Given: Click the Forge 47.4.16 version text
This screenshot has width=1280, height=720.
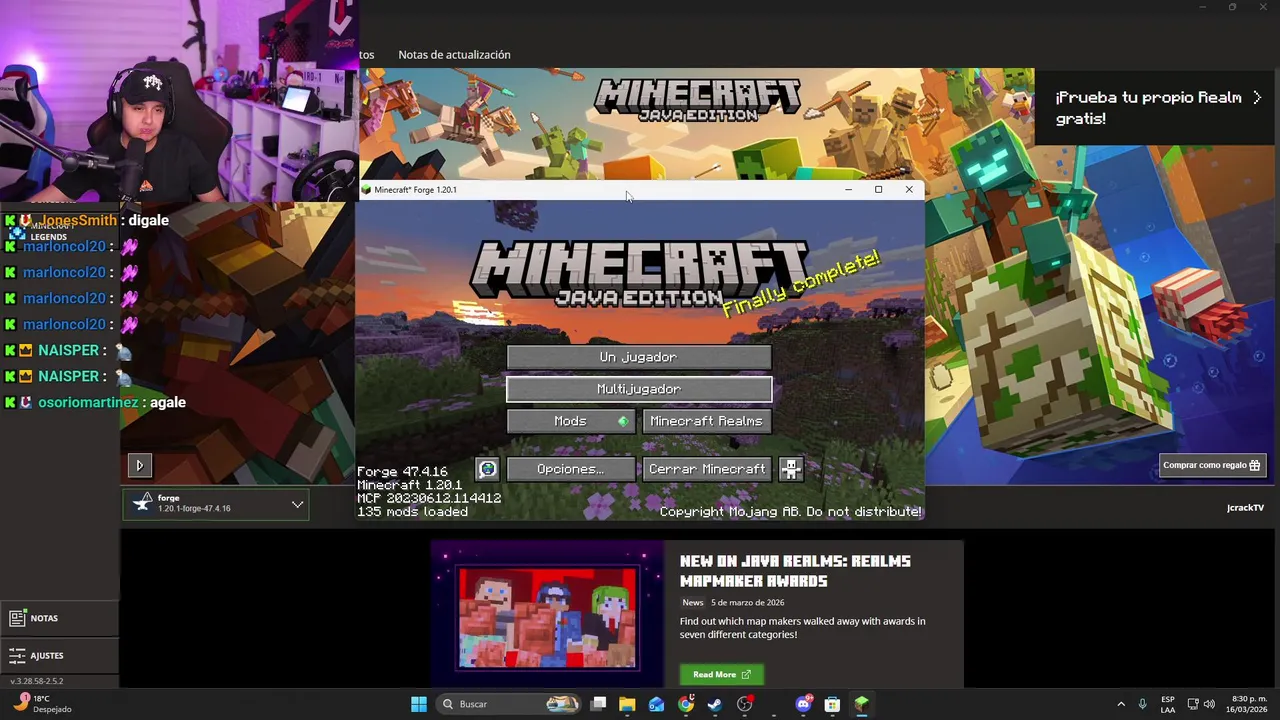Looking at the screenshot, I should pos(402,472).
